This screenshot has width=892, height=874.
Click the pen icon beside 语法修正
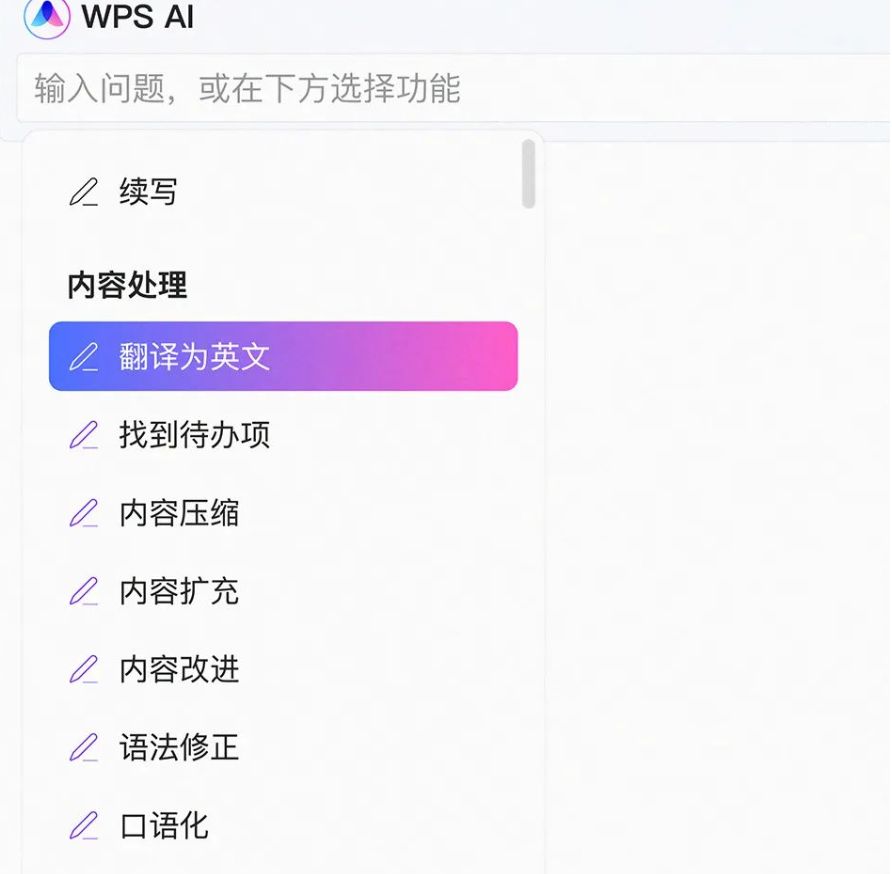point(84,747)
